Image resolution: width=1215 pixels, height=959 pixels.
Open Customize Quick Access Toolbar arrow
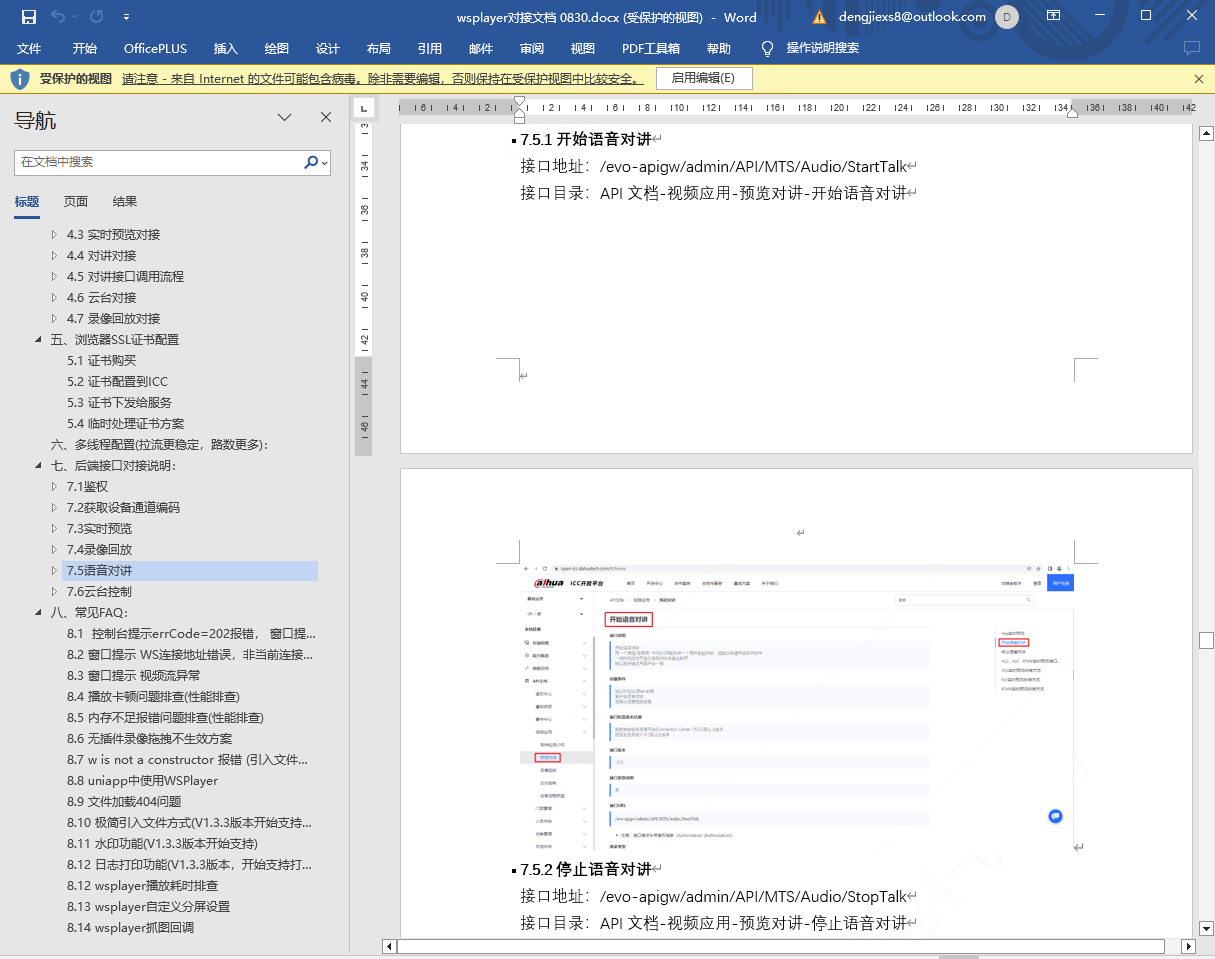click(x=126, y=17)
